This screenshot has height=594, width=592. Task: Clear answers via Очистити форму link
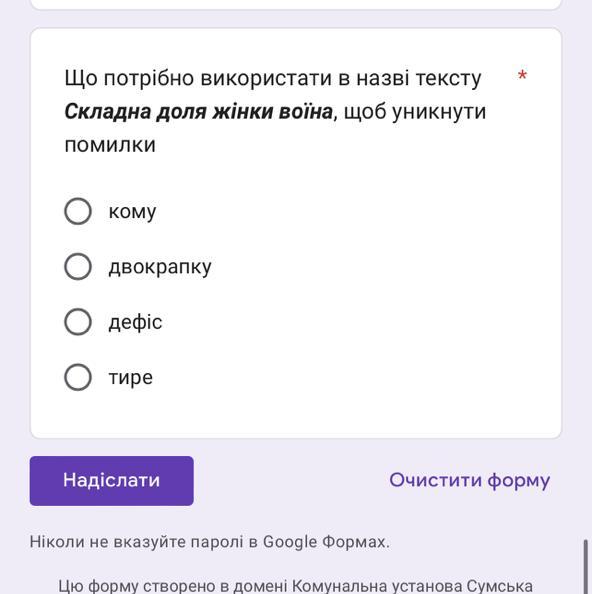point(470,480)
